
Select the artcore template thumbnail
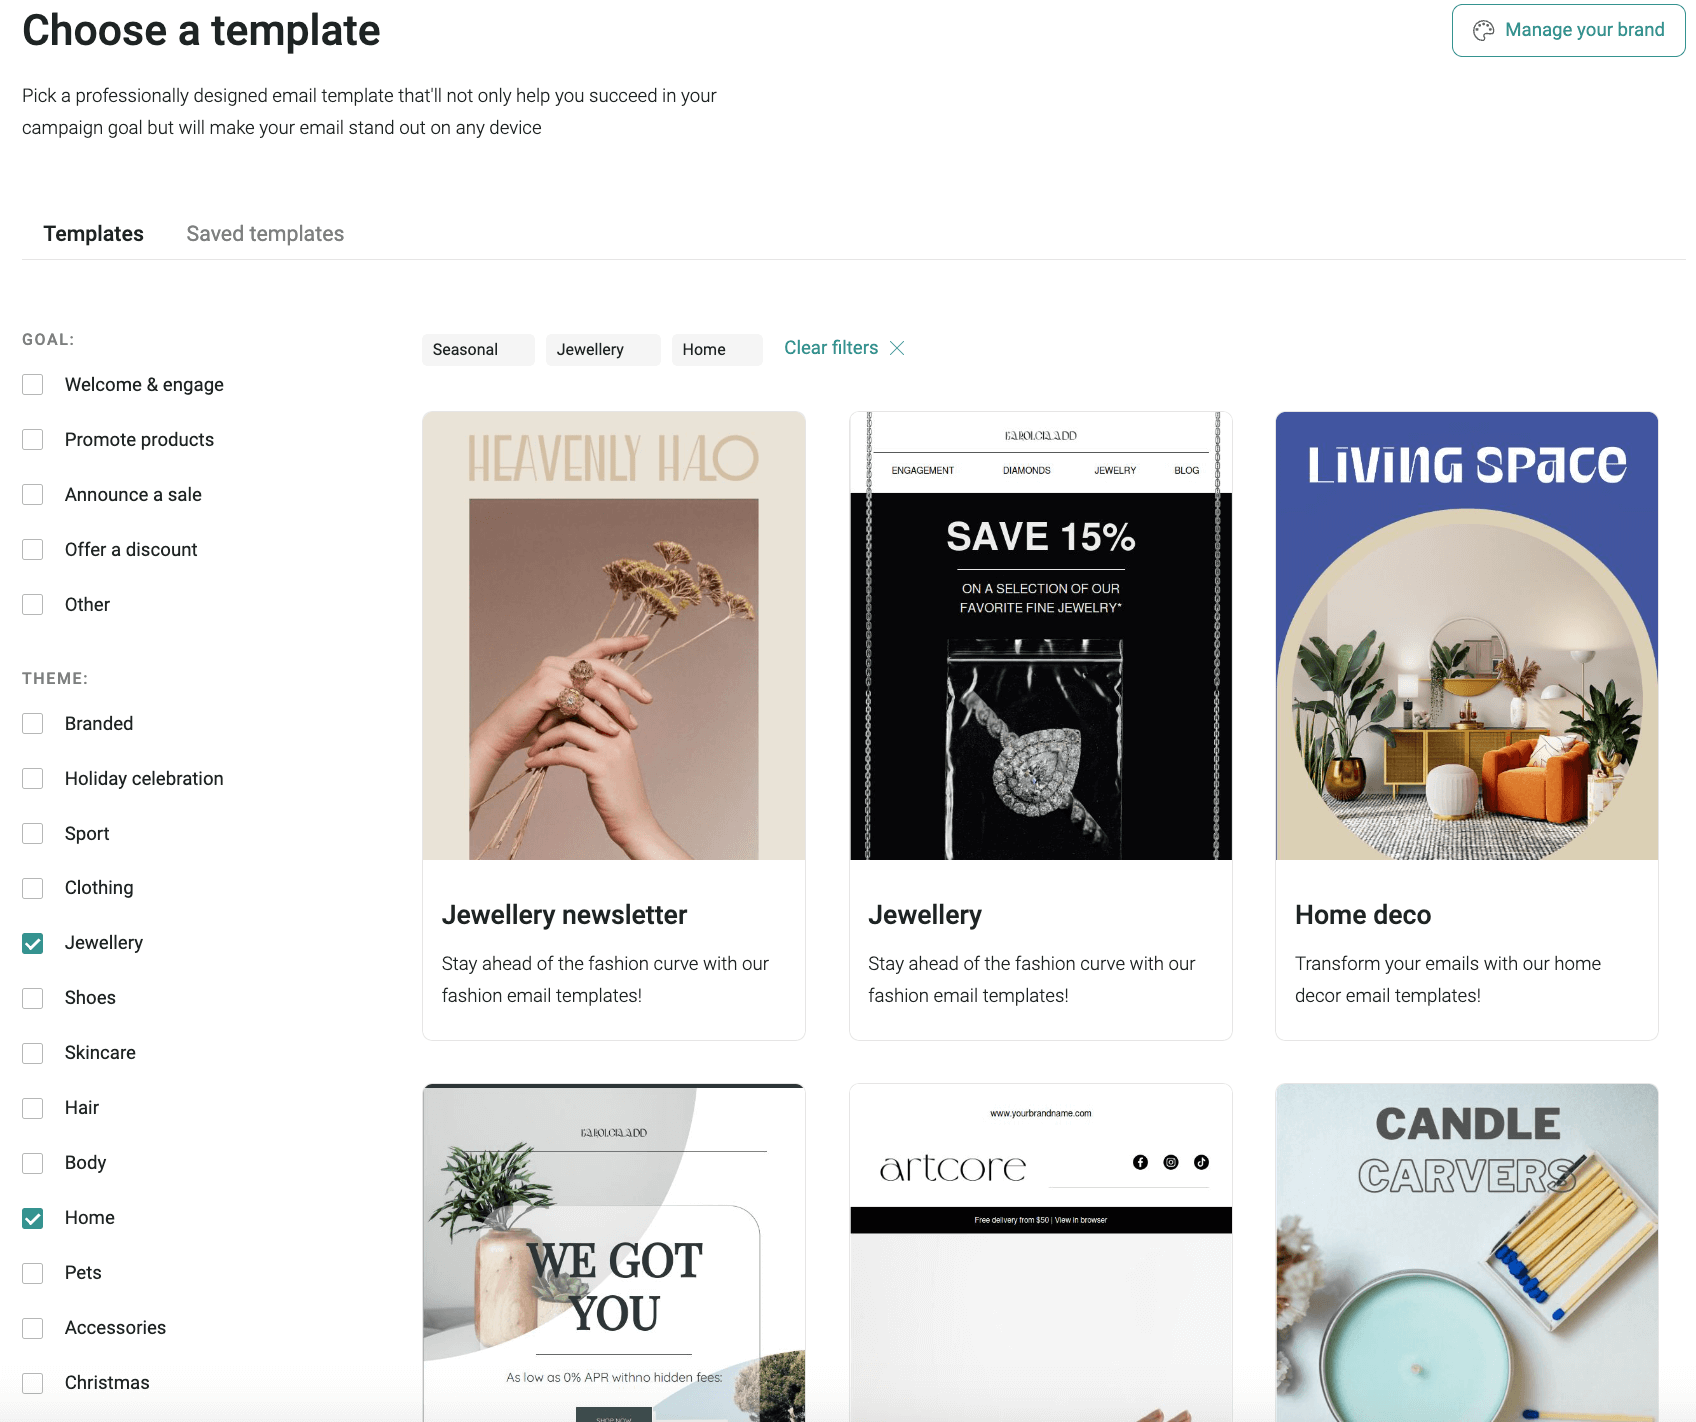pos(1040,1253)
